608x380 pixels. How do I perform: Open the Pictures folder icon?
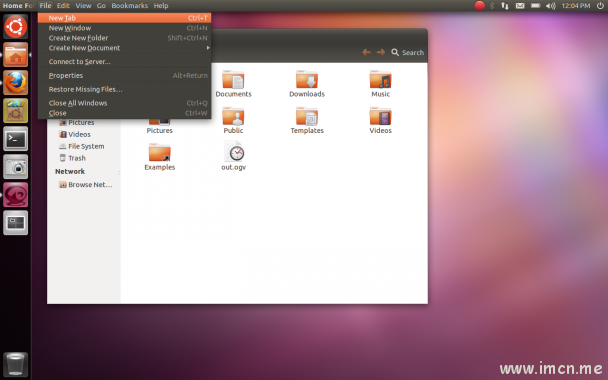tap(159, 126)
